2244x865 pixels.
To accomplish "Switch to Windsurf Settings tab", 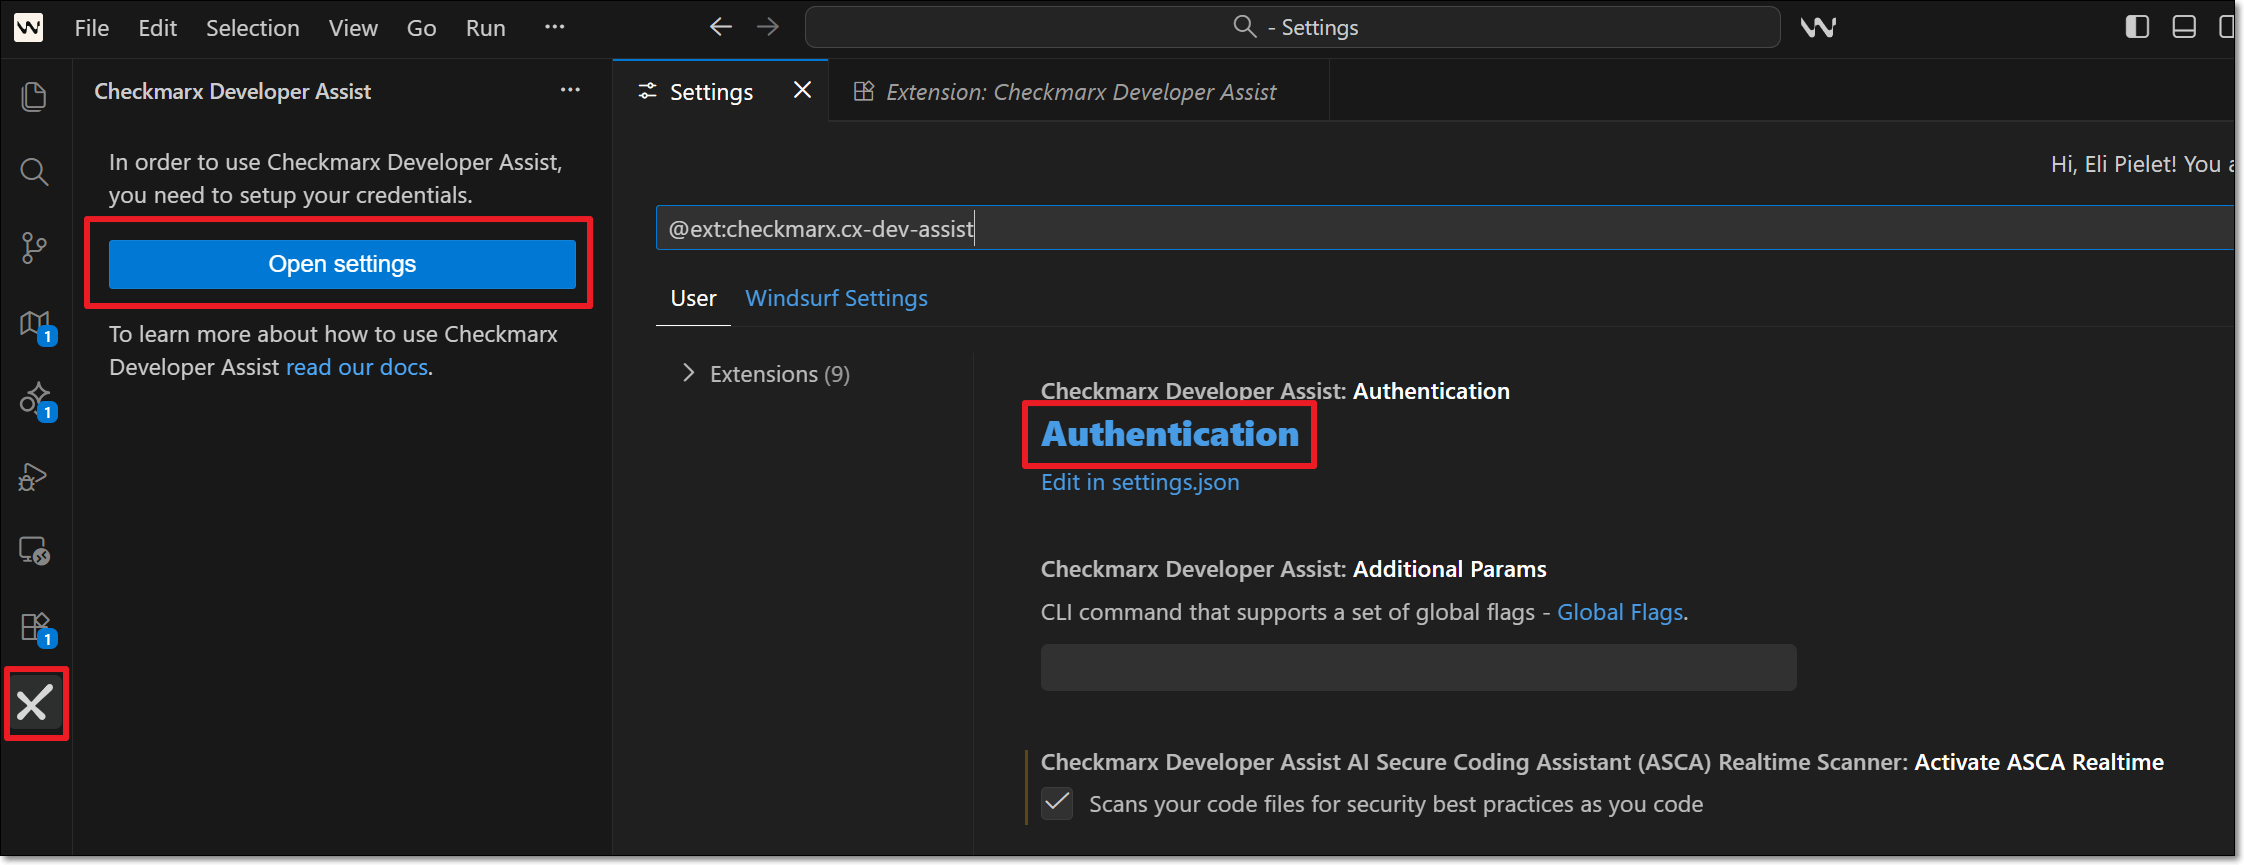I will pos(836,298).
